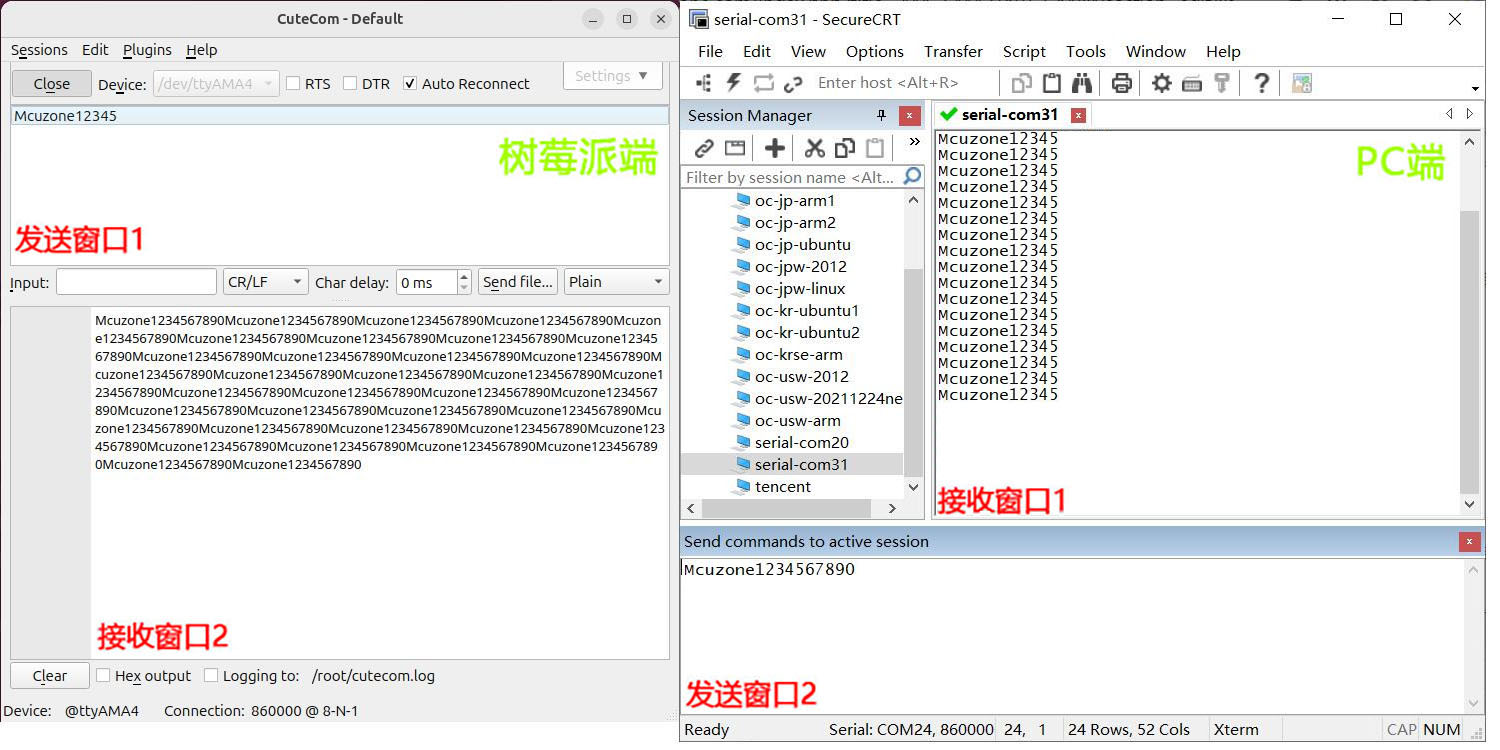This screenshot has height=750, width=1500.
Task: Click the Copy icon in Session Manager toolbar
Action: pyautogui.click(x=845, y=149)
